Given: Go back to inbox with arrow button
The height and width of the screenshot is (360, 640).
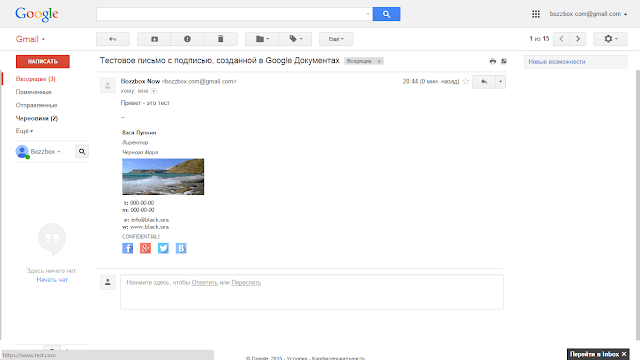Looking at the screenshot, I should click(113, 39).
